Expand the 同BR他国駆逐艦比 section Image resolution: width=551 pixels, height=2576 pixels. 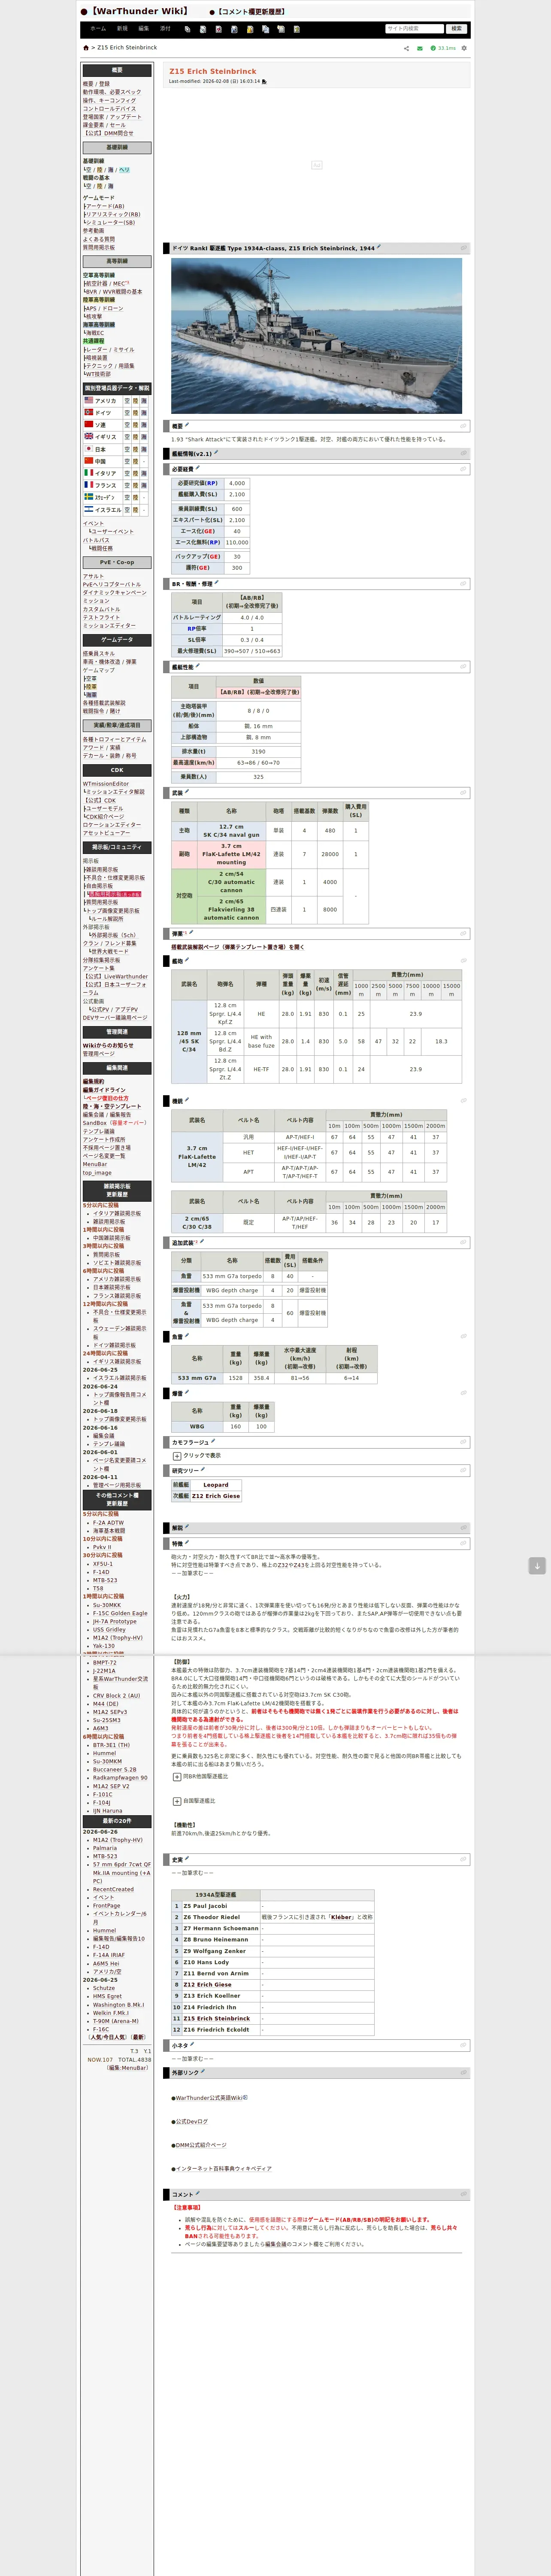click(x=177, y=1777)
